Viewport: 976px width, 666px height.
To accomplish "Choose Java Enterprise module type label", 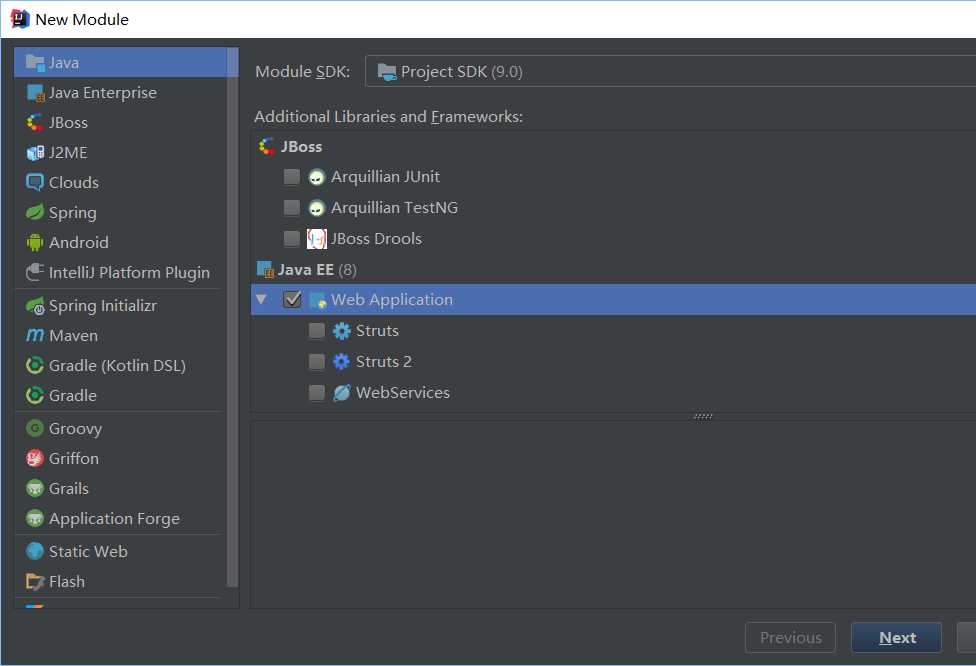I will (x=103, y=93).
